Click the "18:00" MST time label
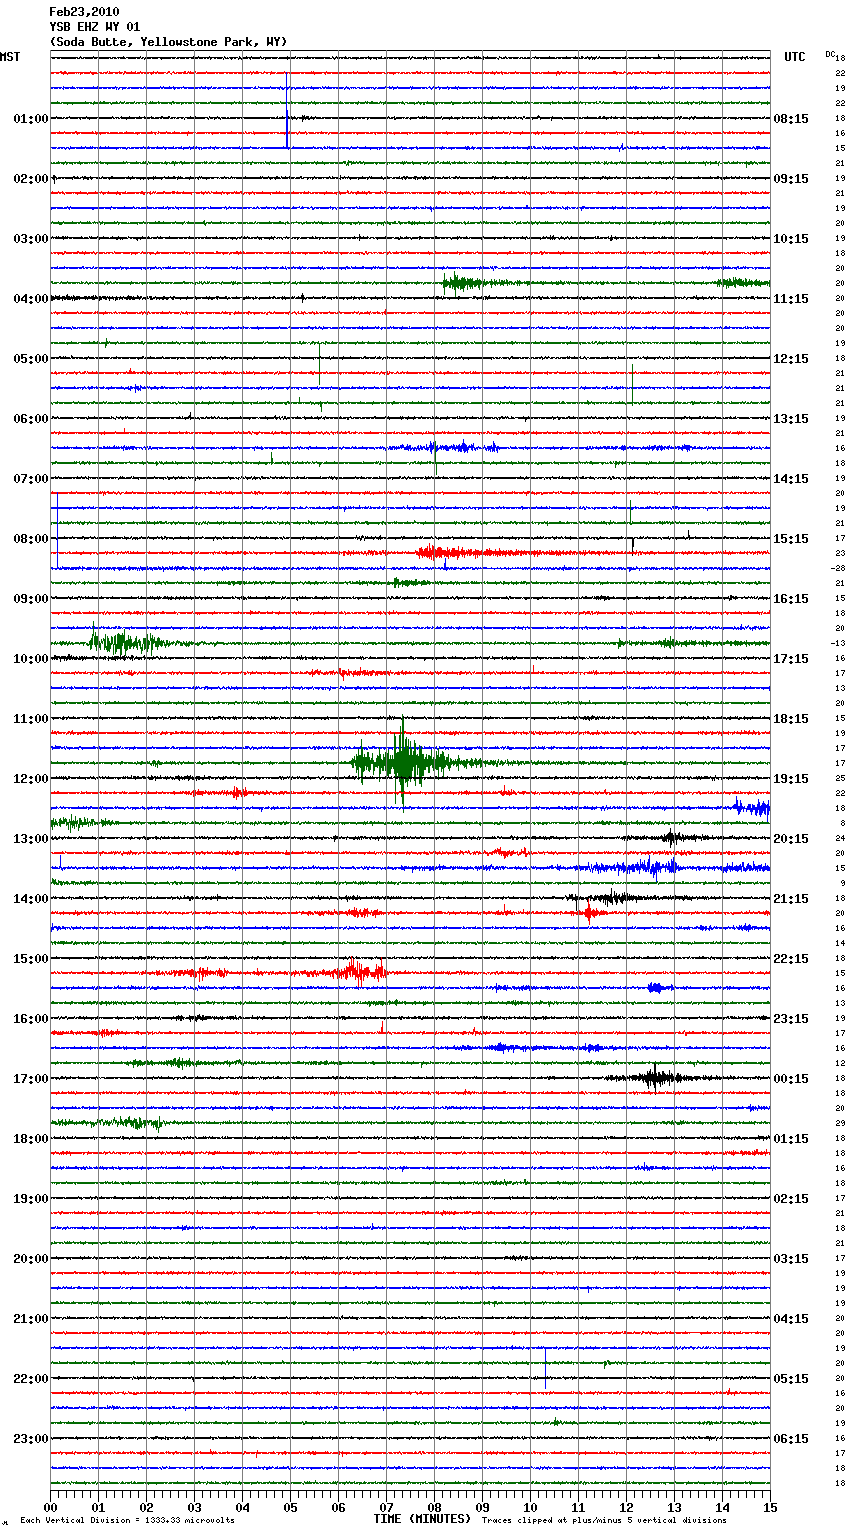This screenshot has width=850, height=1534. click(x=31, y=1139)
